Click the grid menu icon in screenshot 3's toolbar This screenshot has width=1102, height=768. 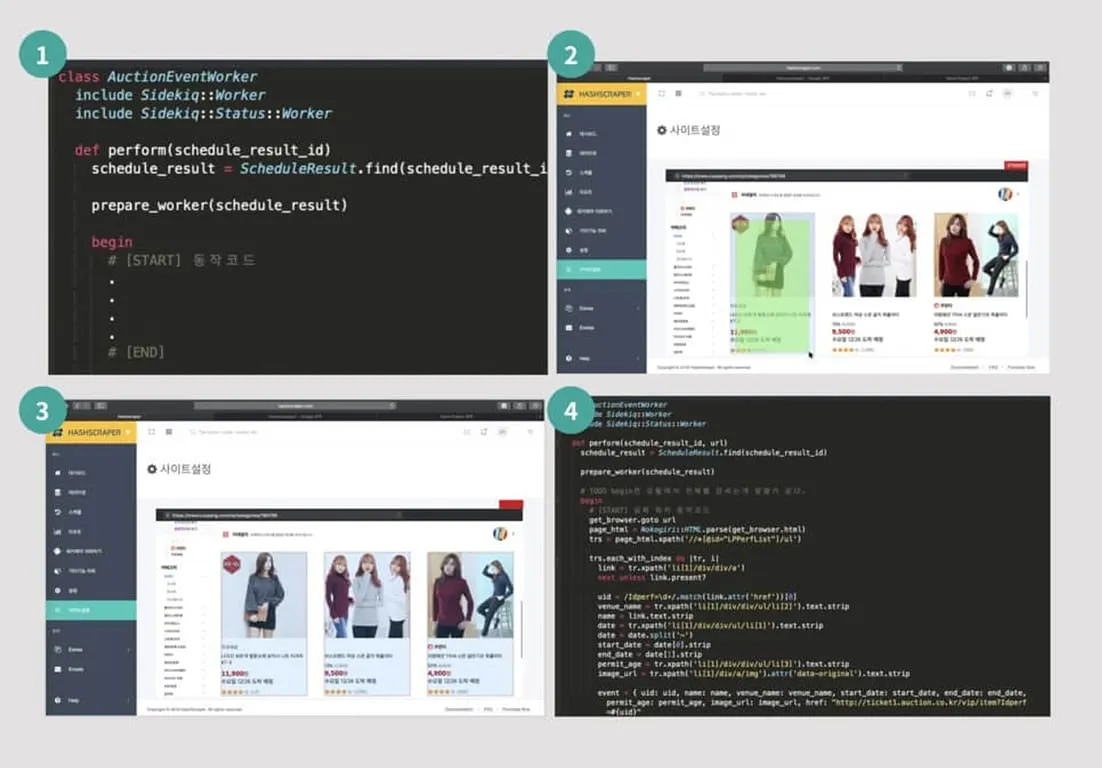(168, 432)
